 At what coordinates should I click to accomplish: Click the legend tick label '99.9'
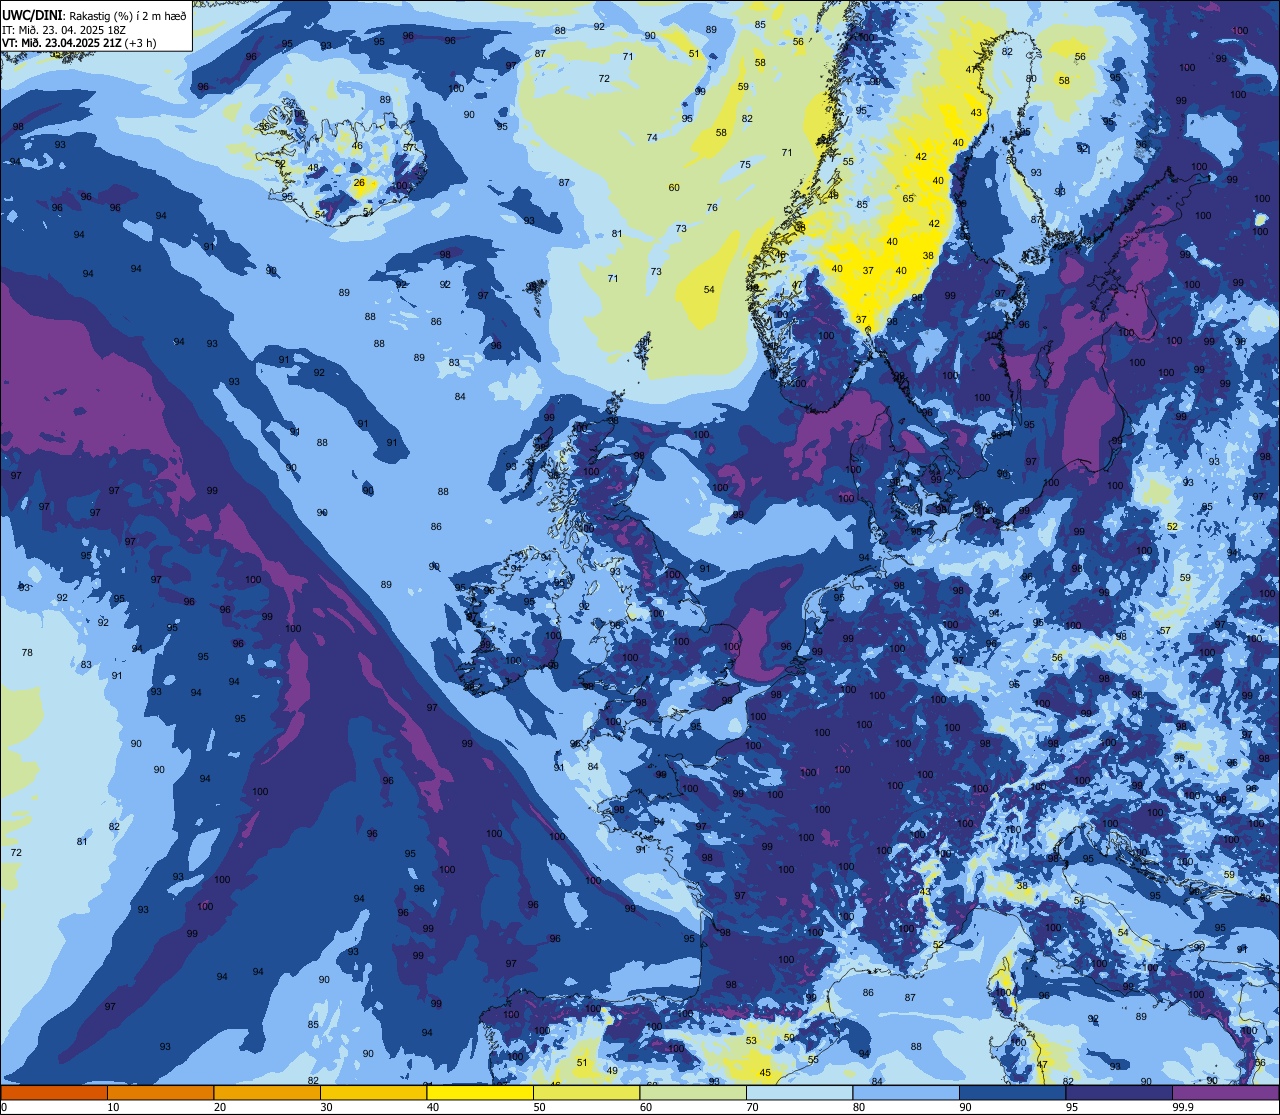(1184, 1107)
